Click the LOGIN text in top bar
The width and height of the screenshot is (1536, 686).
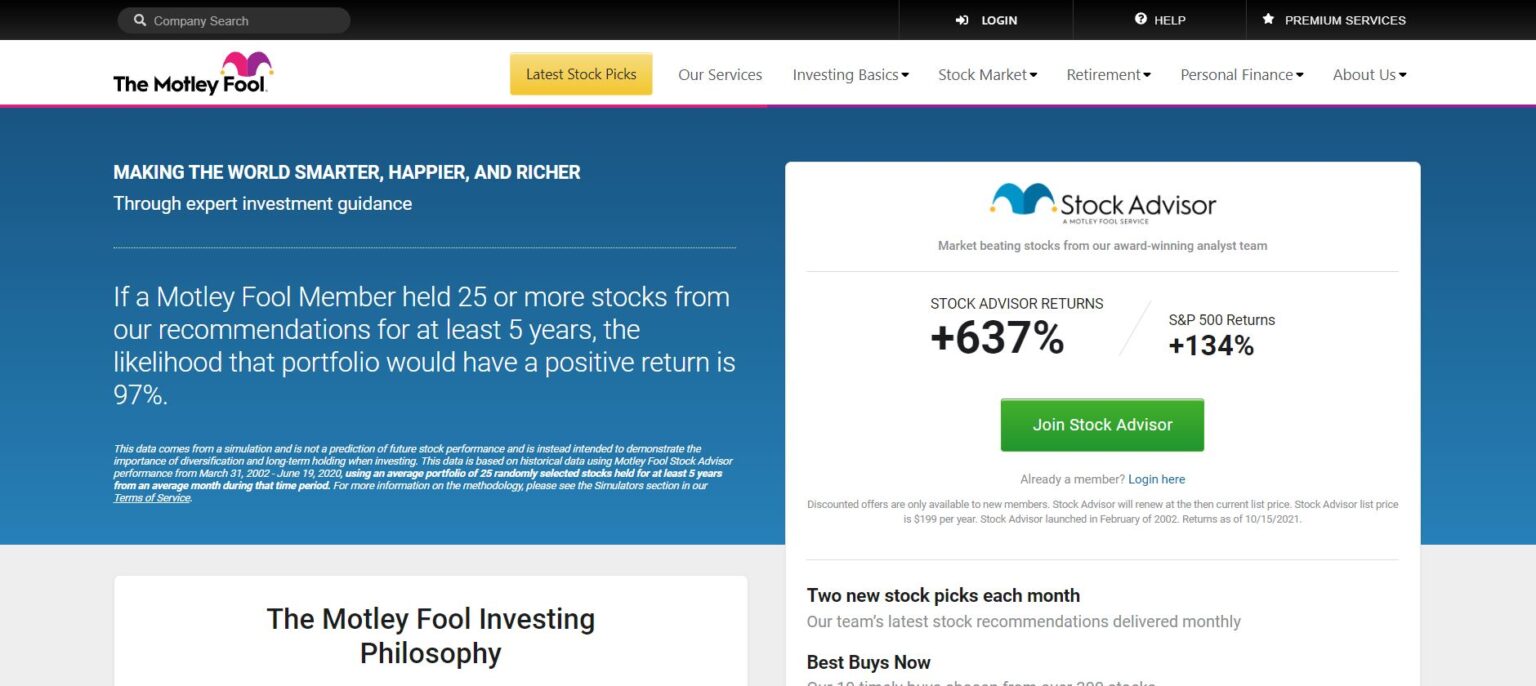(x=999, y=20)
